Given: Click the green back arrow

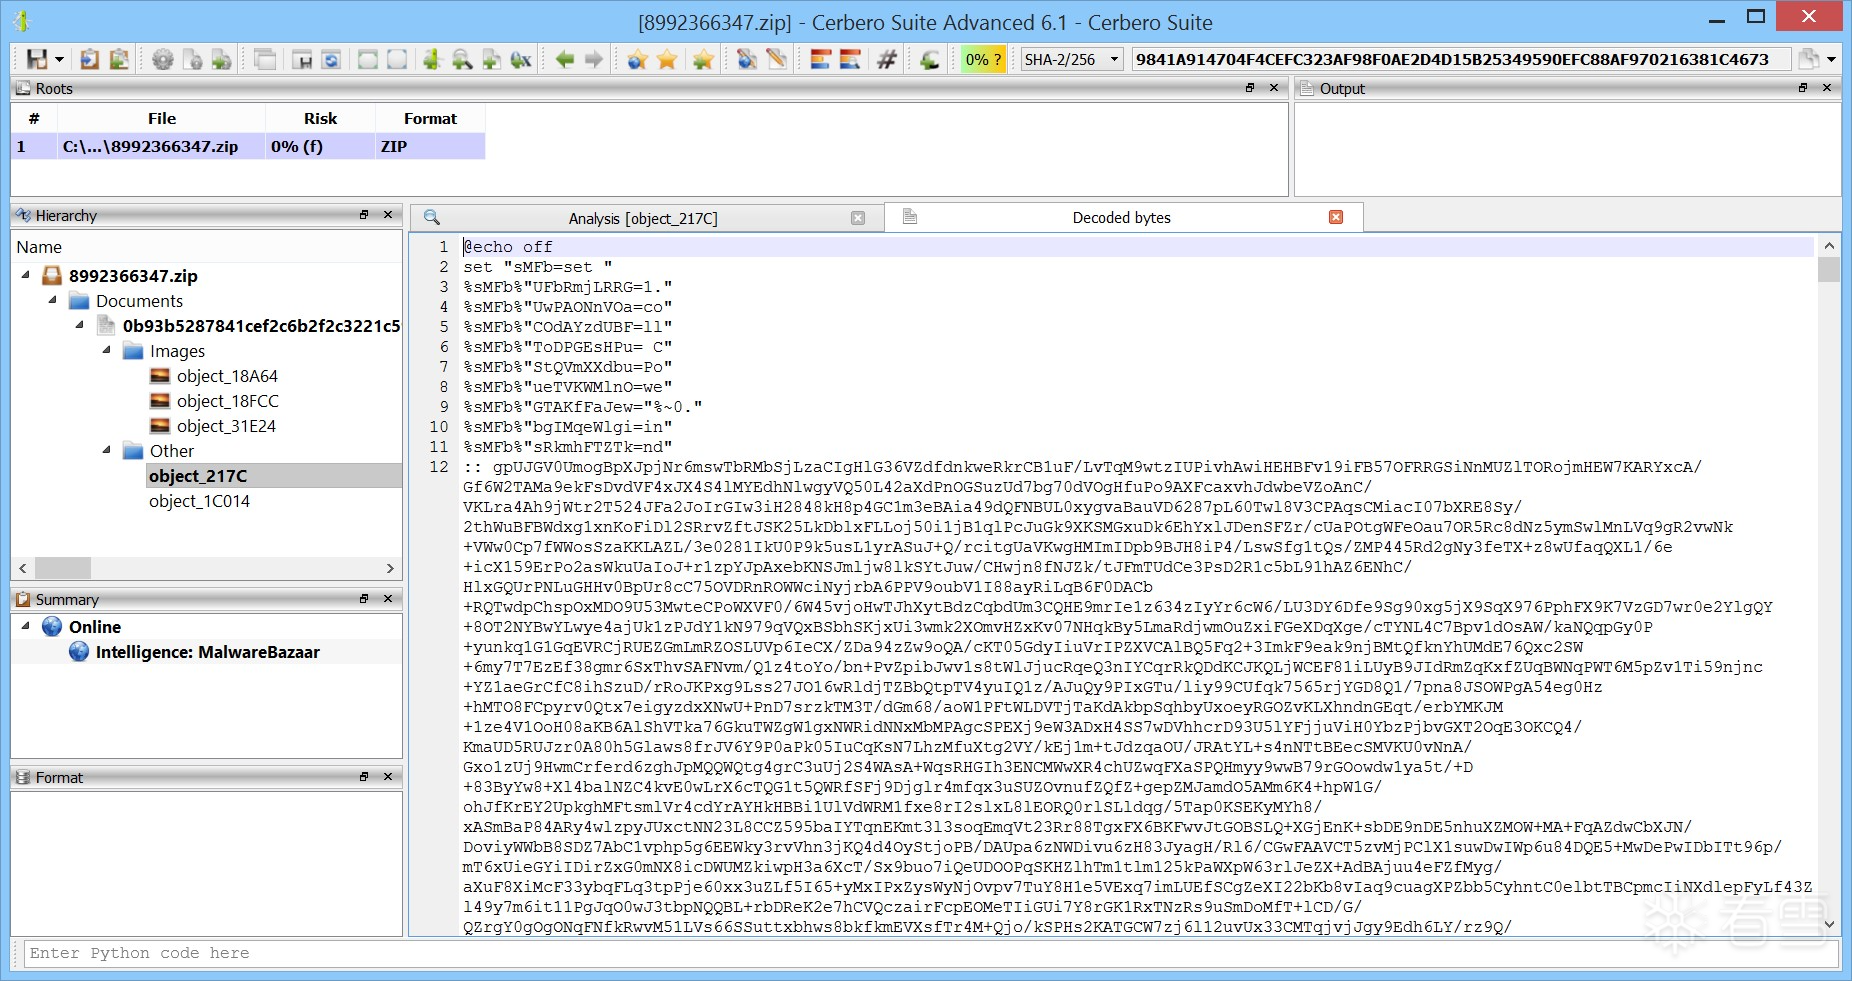Looking at the screenshot, I should coord(565,60).
